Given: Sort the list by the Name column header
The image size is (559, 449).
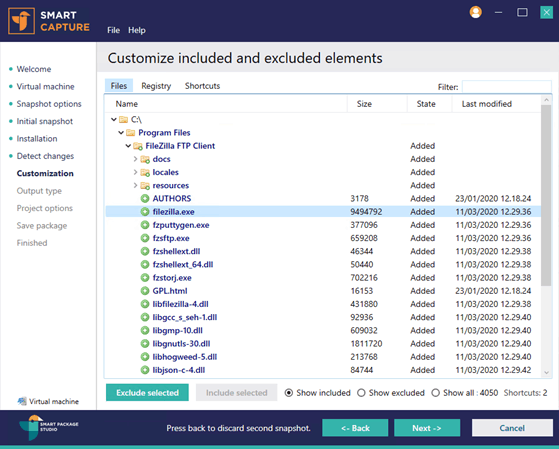Looking at the screenshot, I should click(127, 104).
